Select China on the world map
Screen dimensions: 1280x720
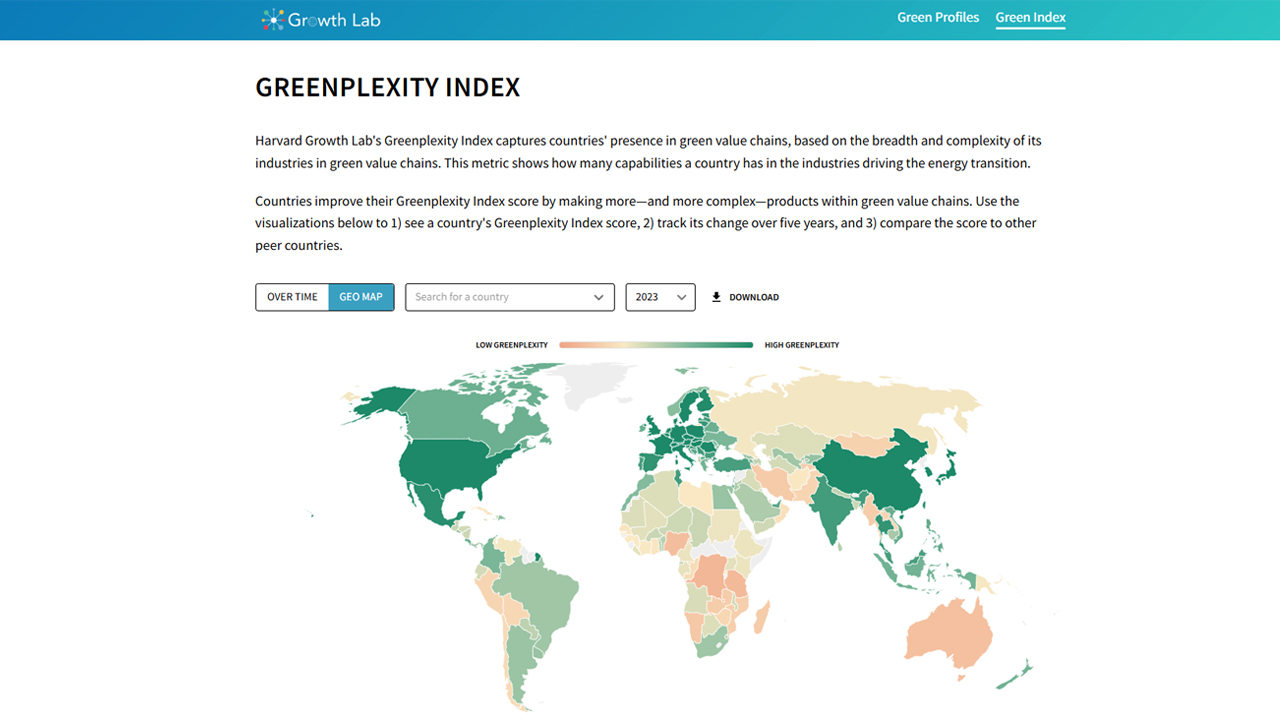[870, 470]
